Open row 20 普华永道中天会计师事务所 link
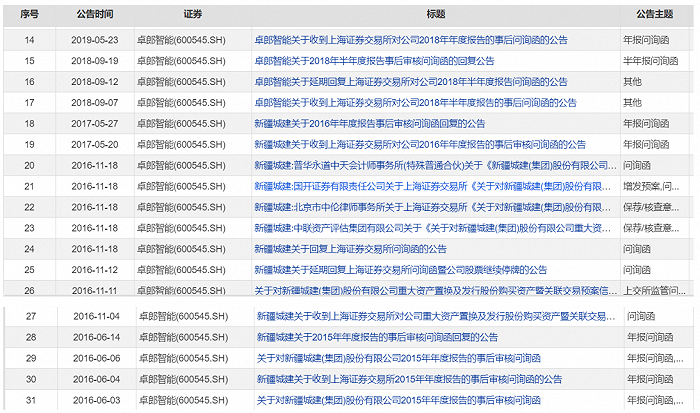700x413 pixels. 436,166
